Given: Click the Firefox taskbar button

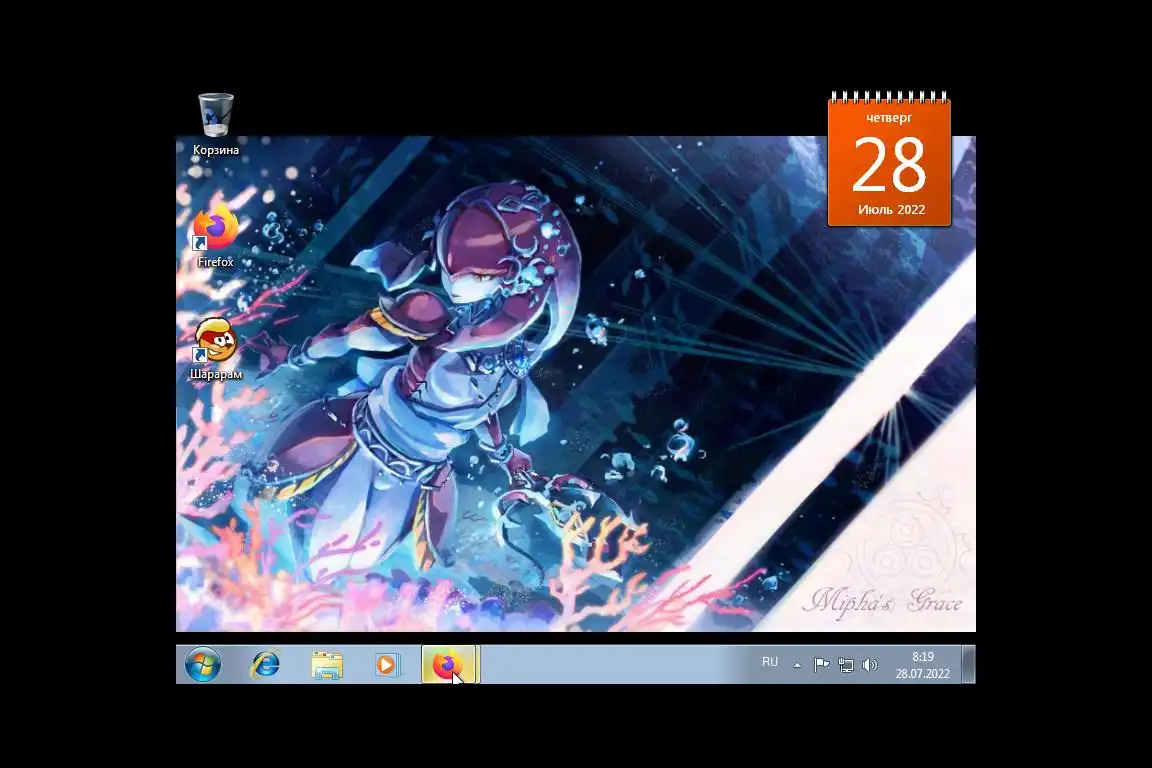Looking at the screenshot, I should pyautogui.click(x=449, y=664).
